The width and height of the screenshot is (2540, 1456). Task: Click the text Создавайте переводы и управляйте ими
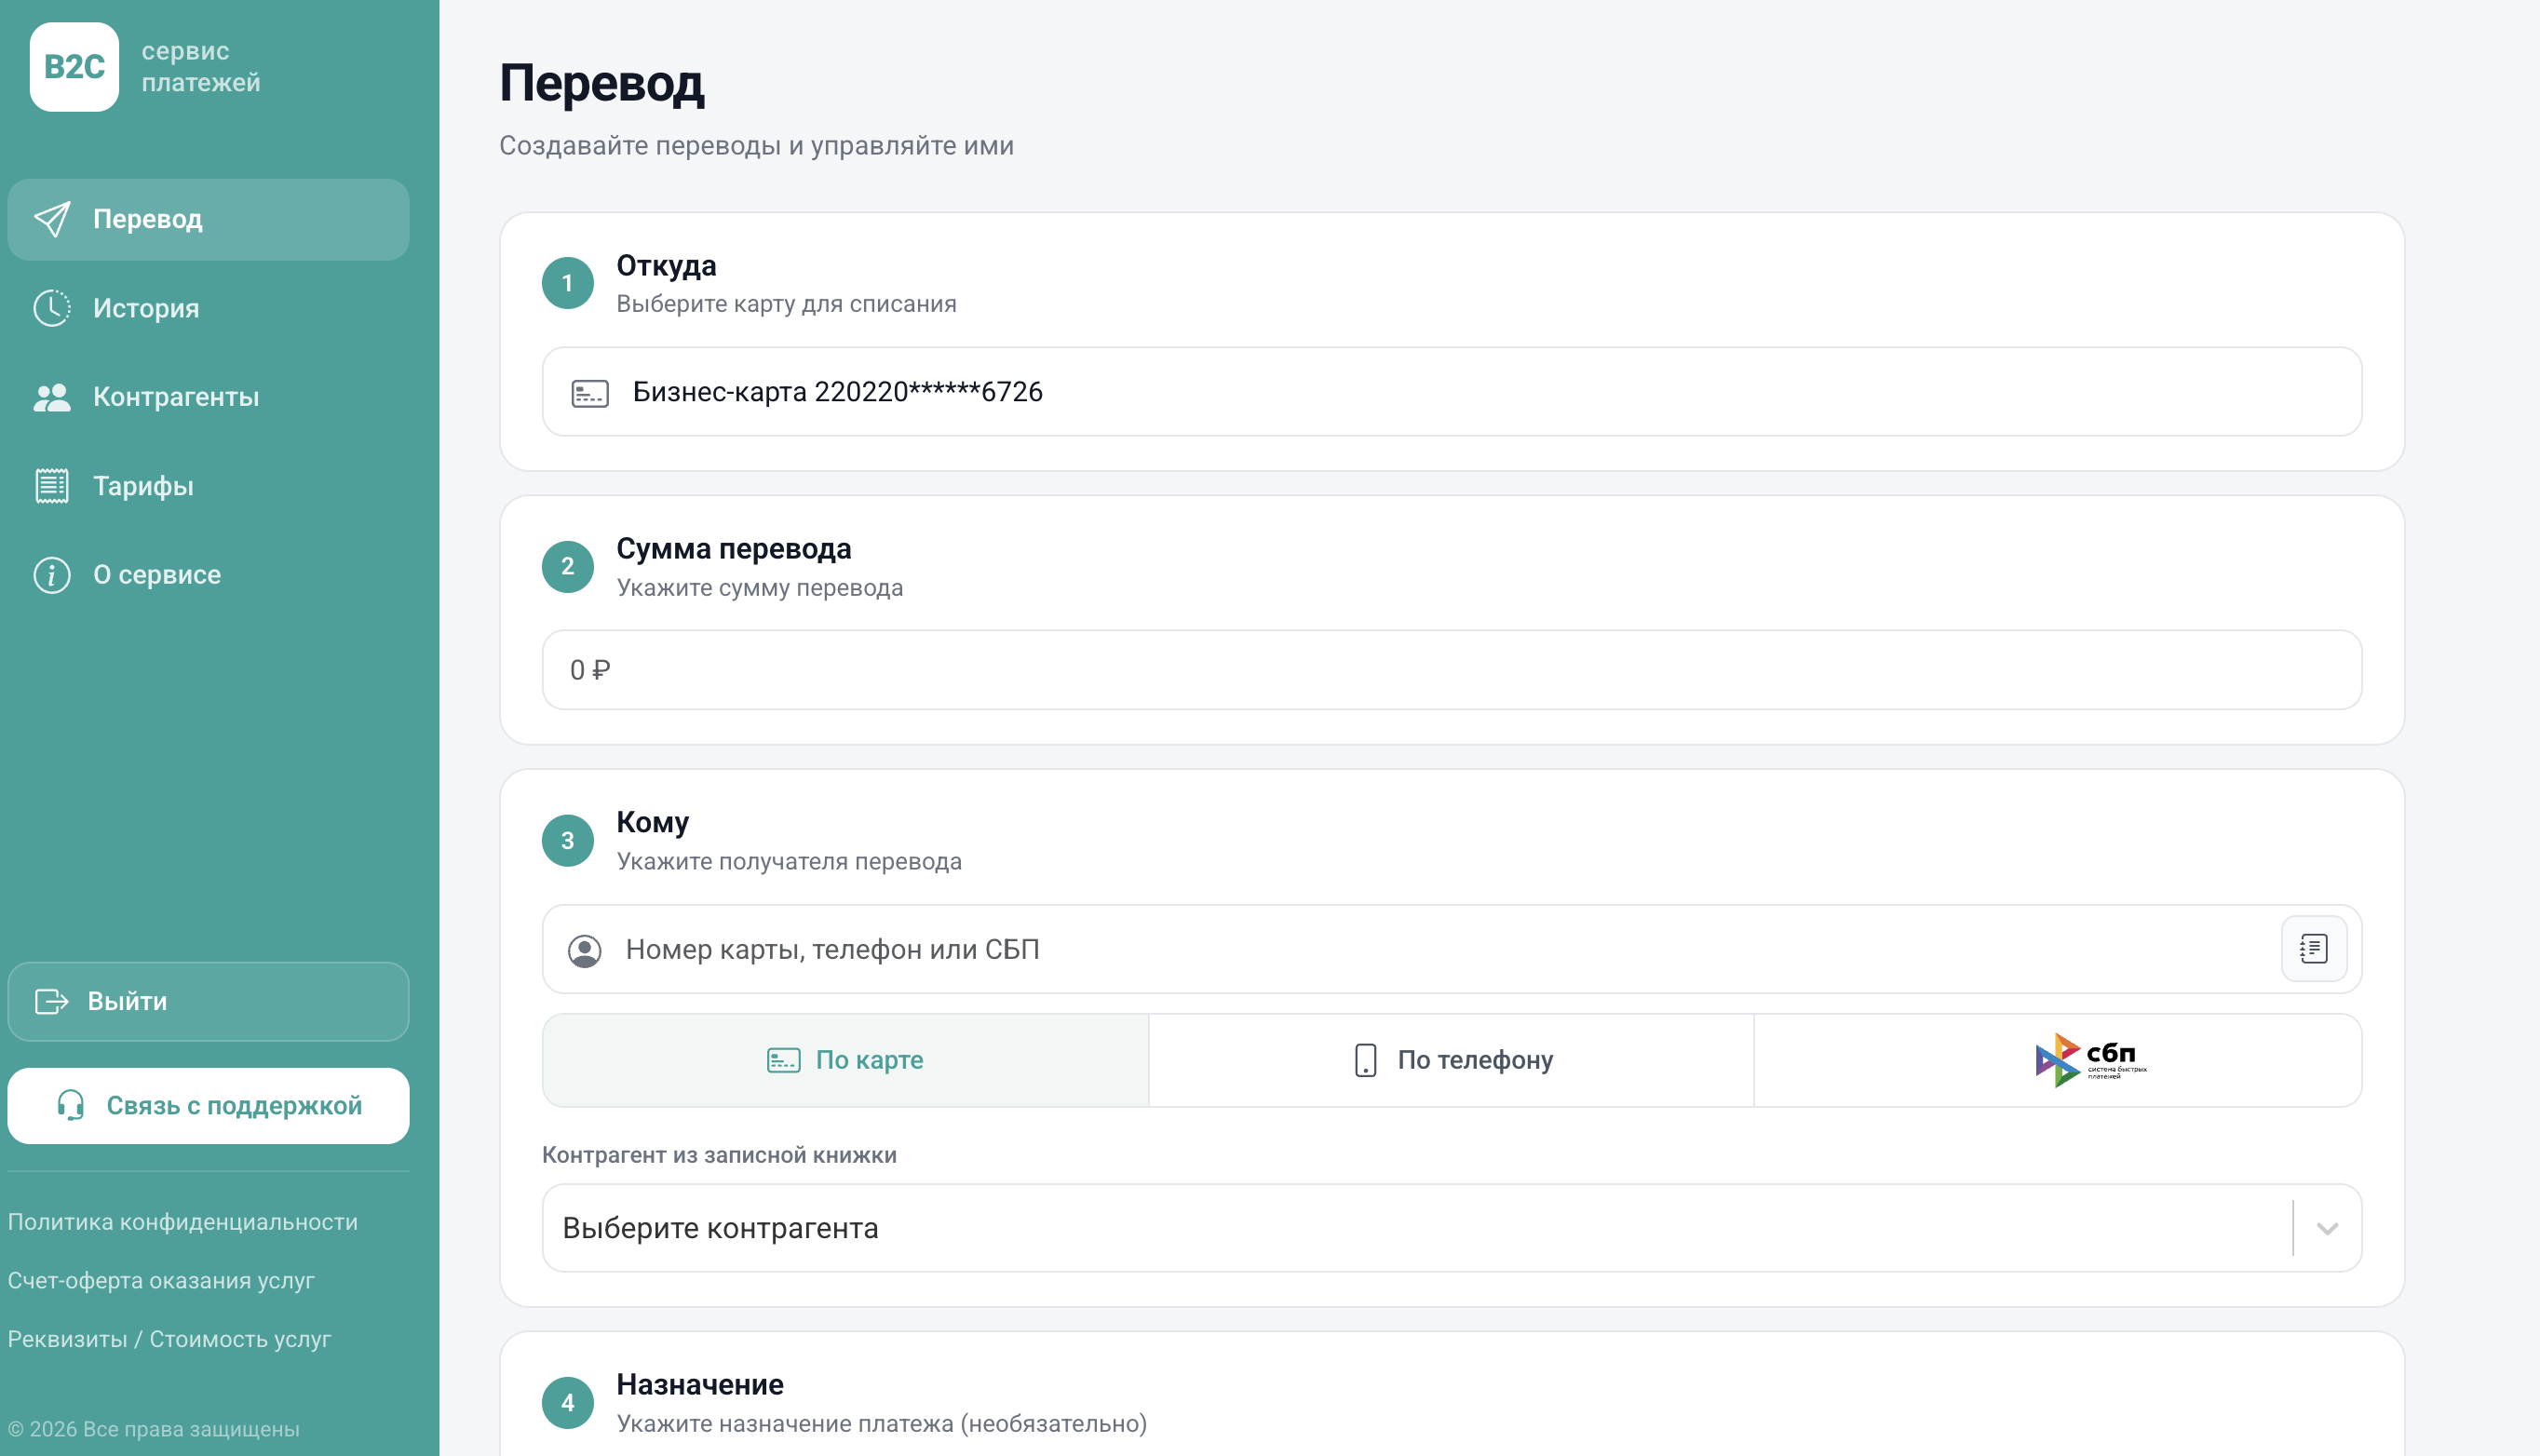[757, 146]
